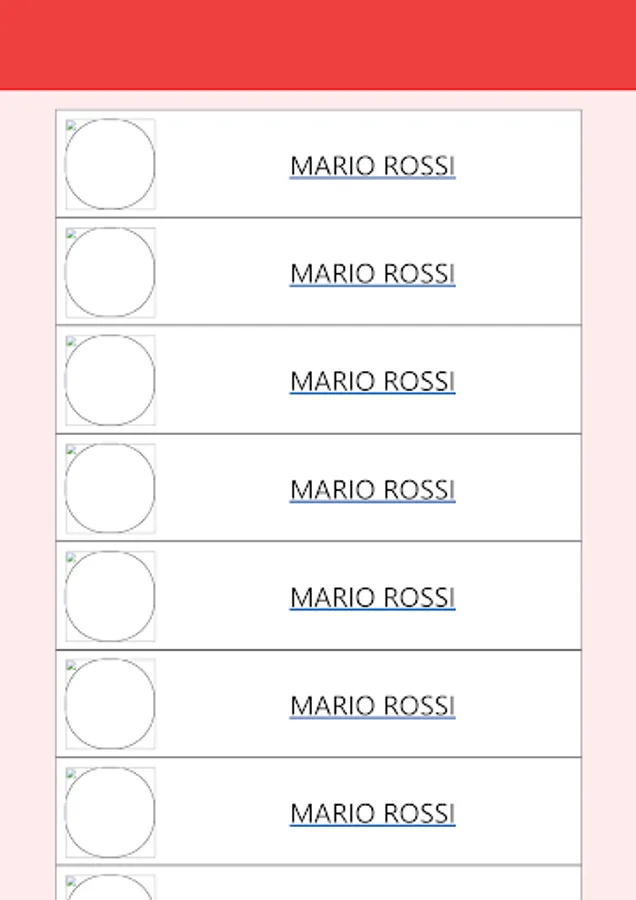Click blank space right of first row's name

[520, 165]
